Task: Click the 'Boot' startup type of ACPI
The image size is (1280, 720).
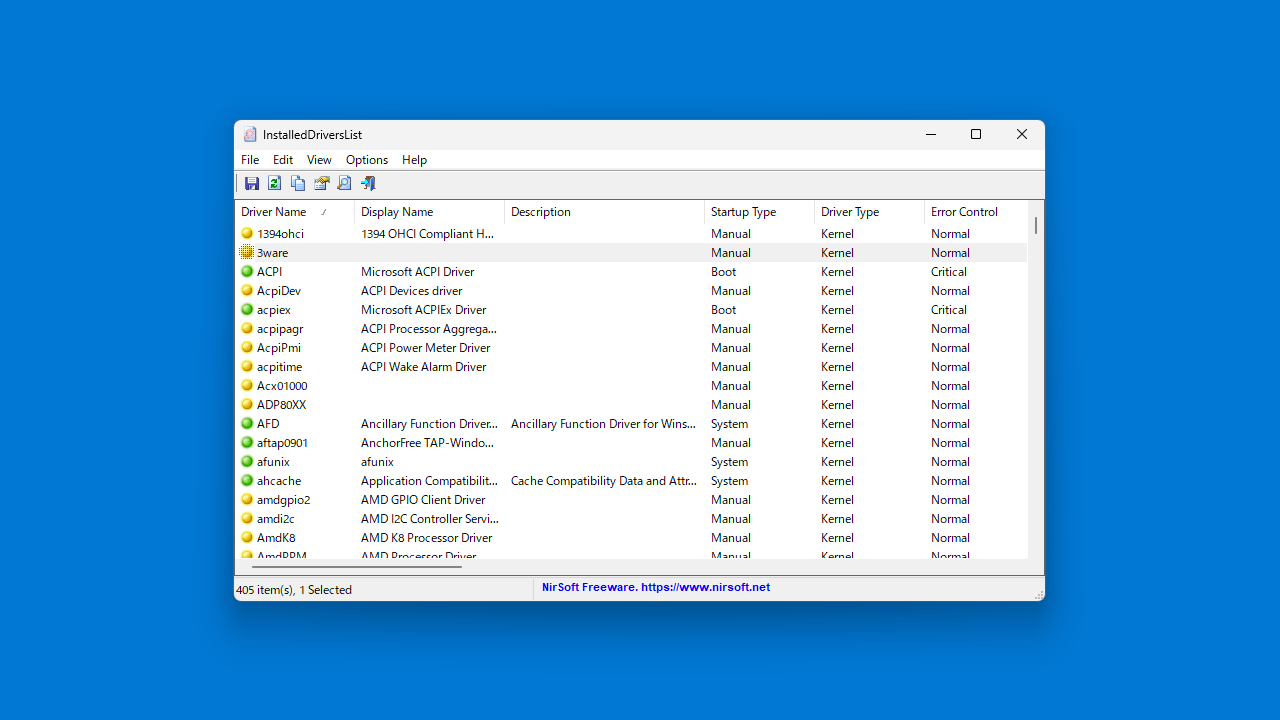Action: pos(723,271)
